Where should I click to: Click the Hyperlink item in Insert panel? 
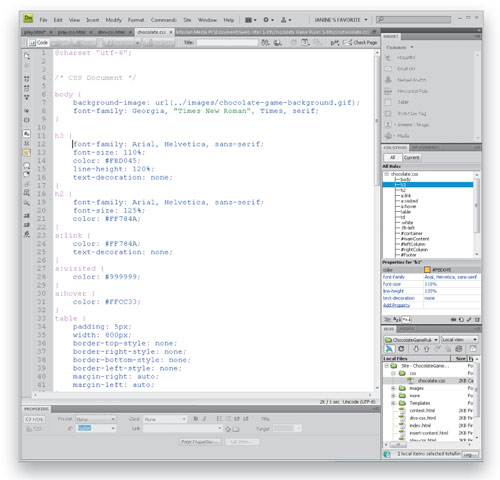click(400, 58)
